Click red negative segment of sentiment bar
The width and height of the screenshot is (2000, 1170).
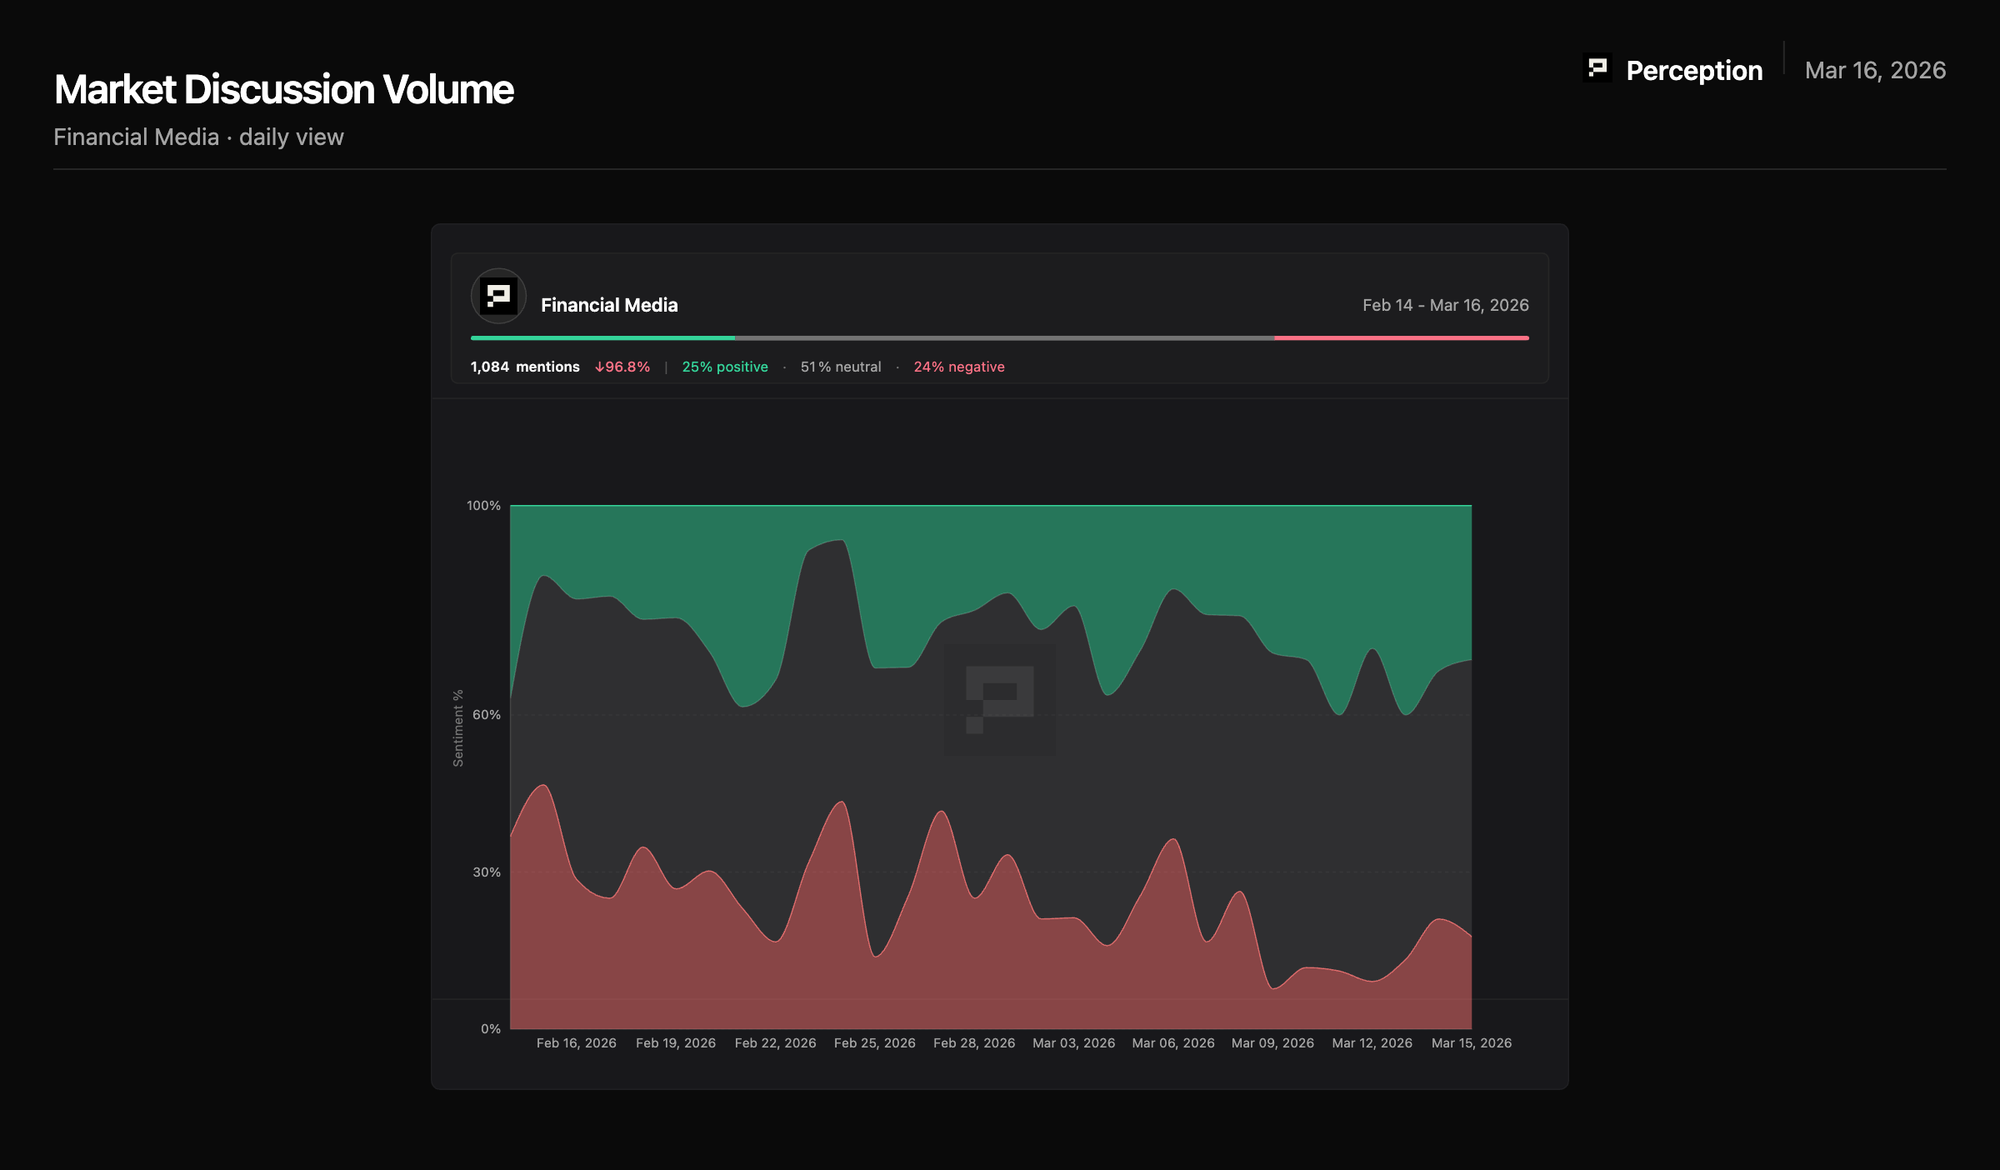[1401, 338]
